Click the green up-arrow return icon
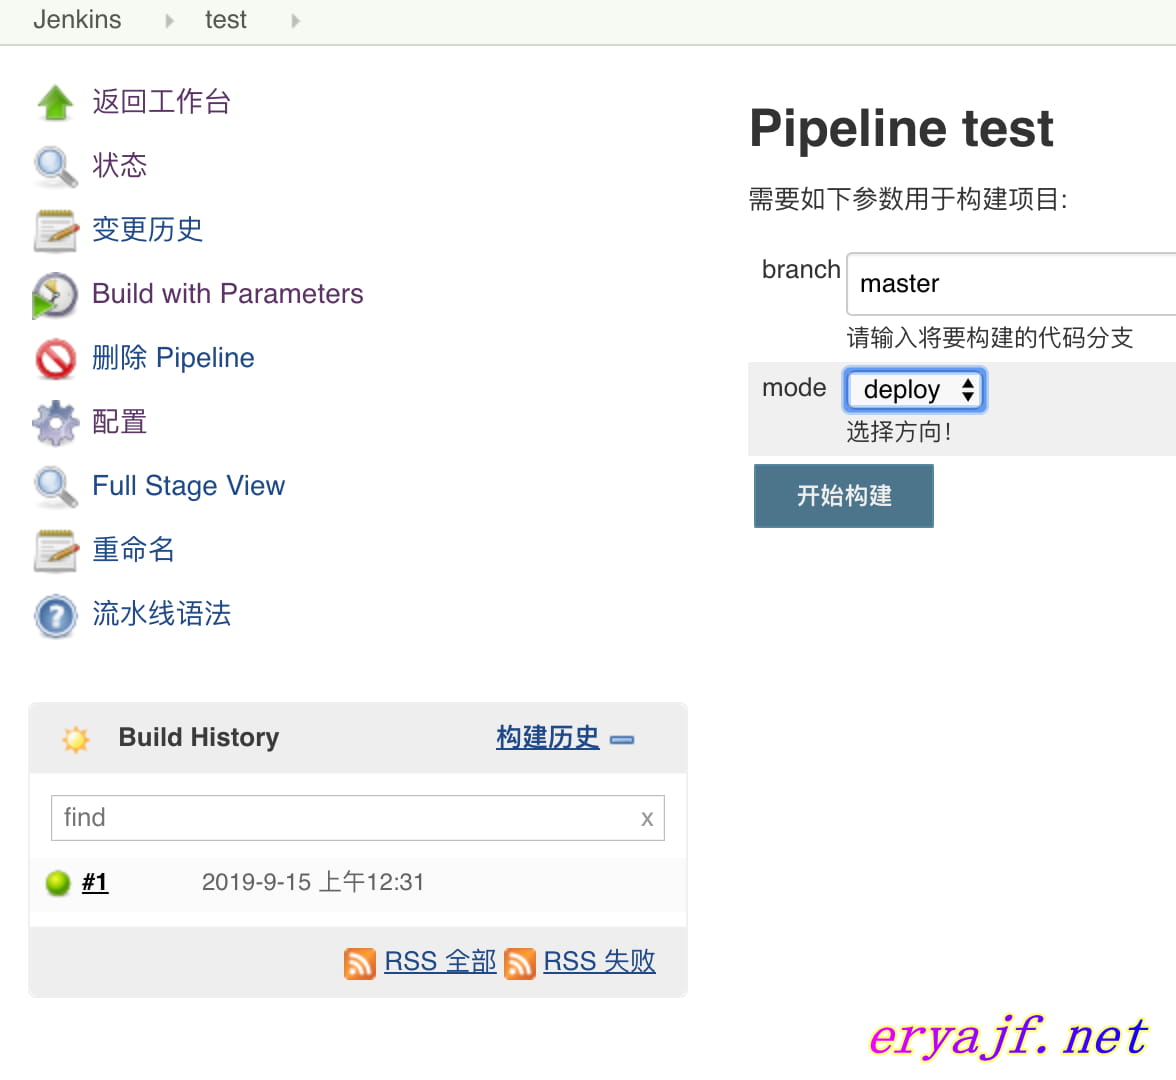Screen dimensions: 1176x1080 pyautogui.click(x=55, y=102)
